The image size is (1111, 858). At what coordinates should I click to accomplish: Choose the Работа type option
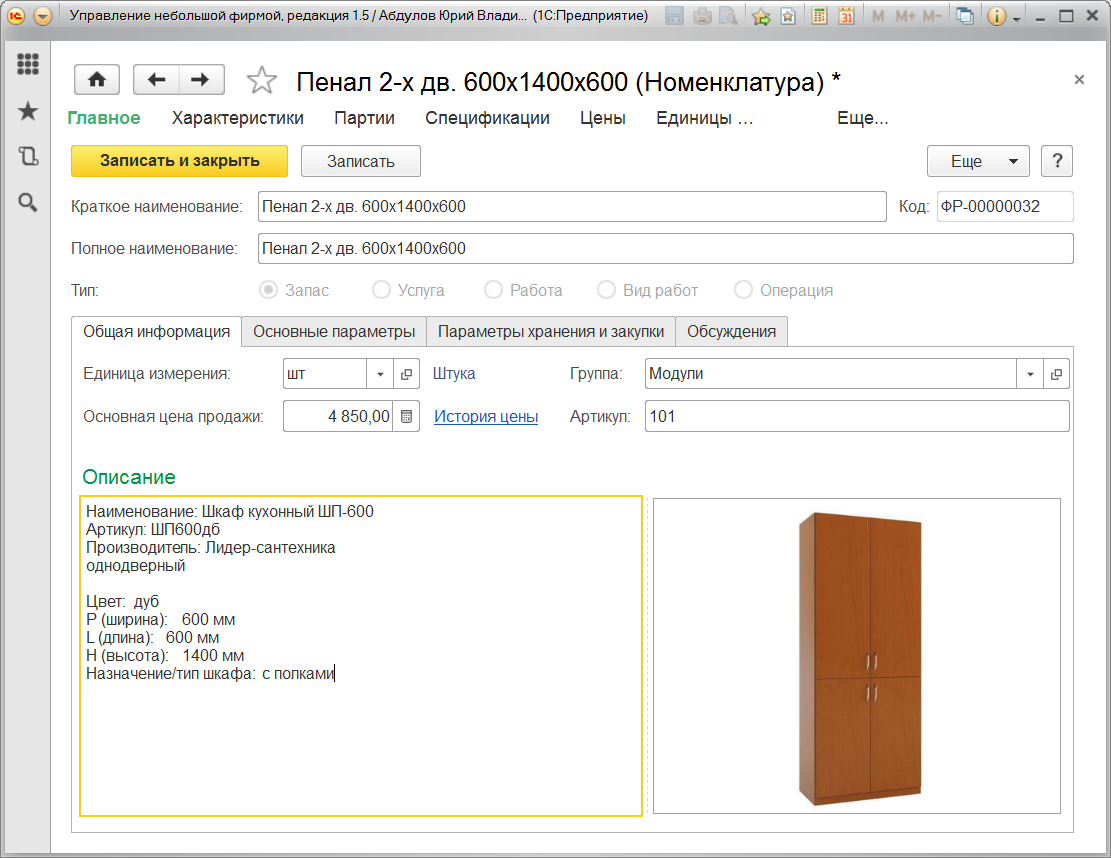[x=493, y=290]
